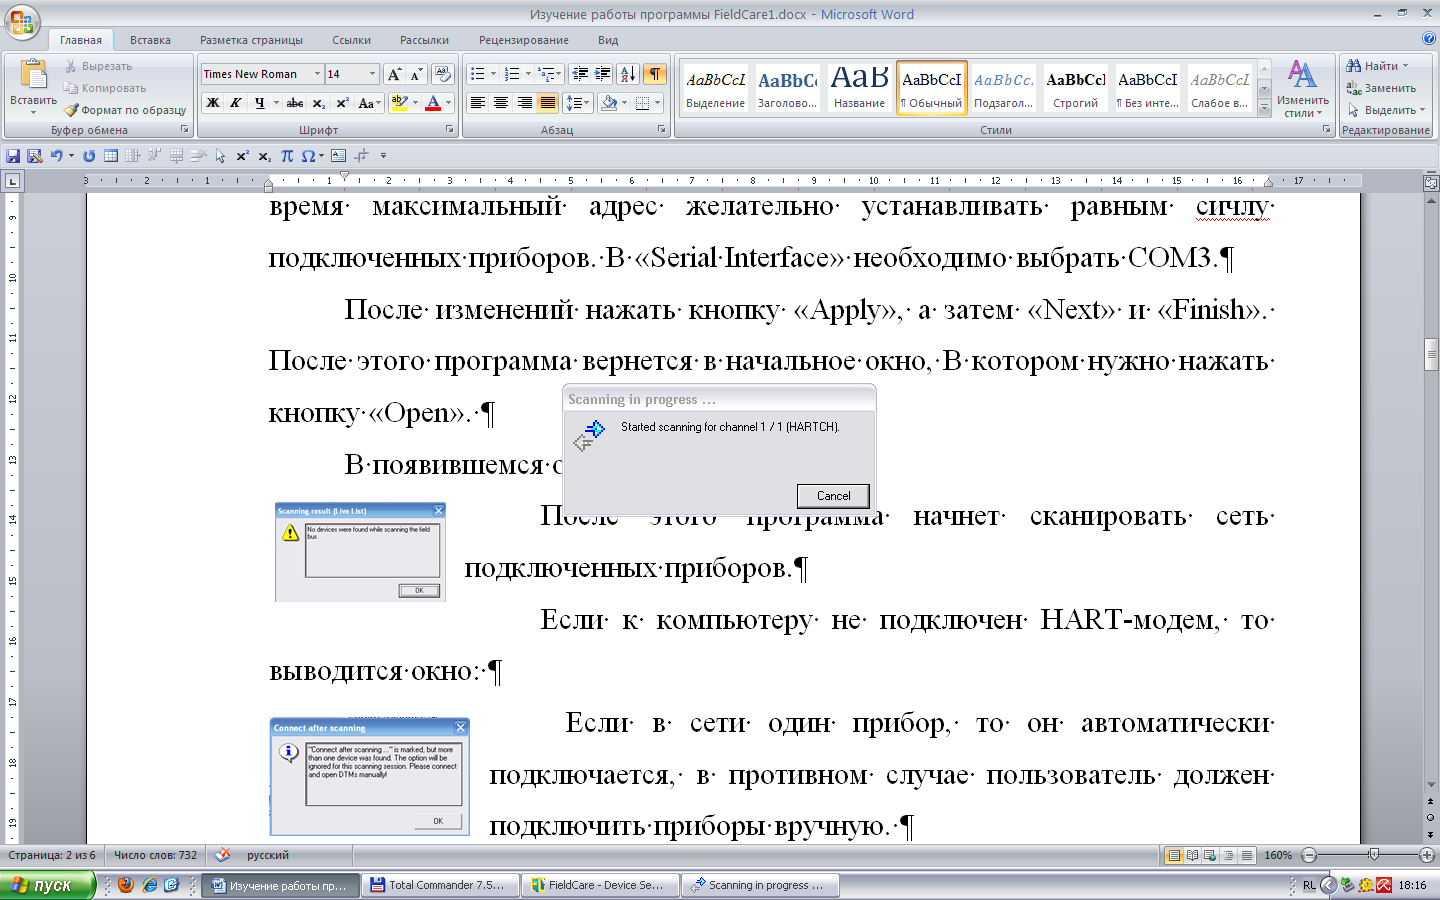
Task: Align text left
Action: point(478,103)
